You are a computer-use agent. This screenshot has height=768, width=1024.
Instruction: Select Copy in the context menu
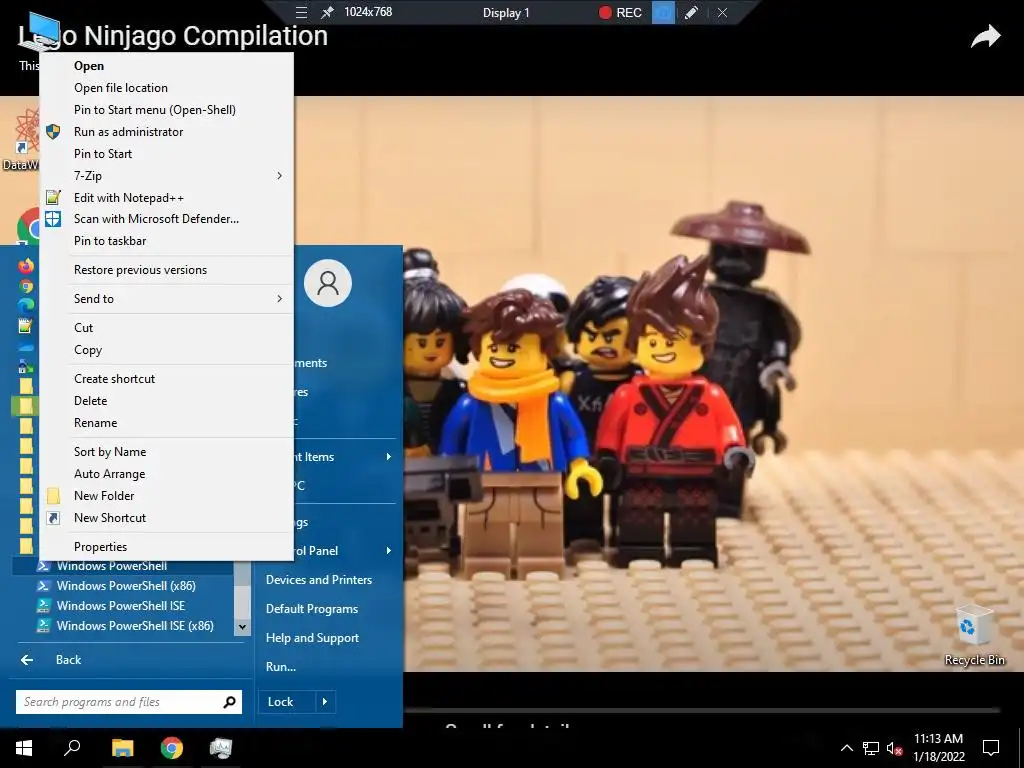tap(167, 349)
